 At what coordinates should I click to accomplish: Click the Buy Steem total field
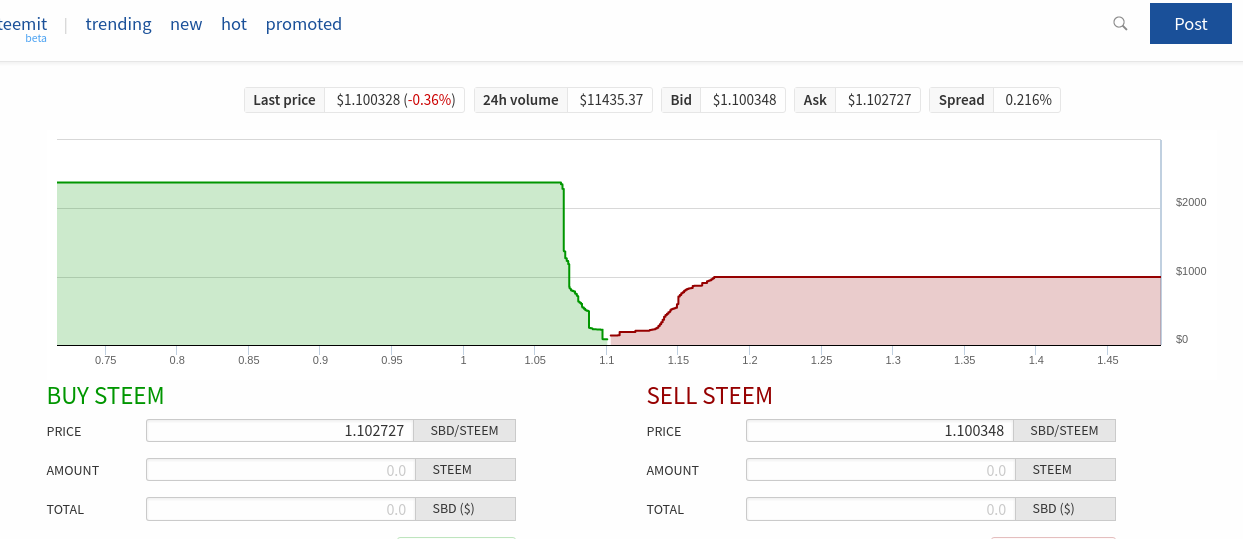(x=280, y=509)
